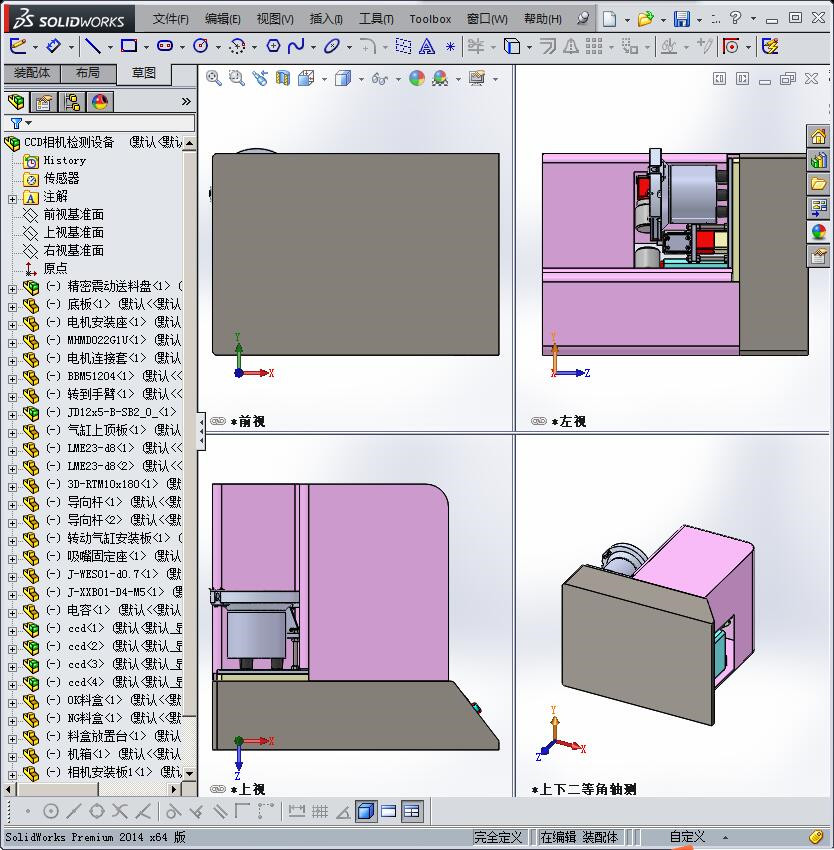Click 自定义 in the status bar
The width and height of the screenshot is (834, 850).
(687, 837)
